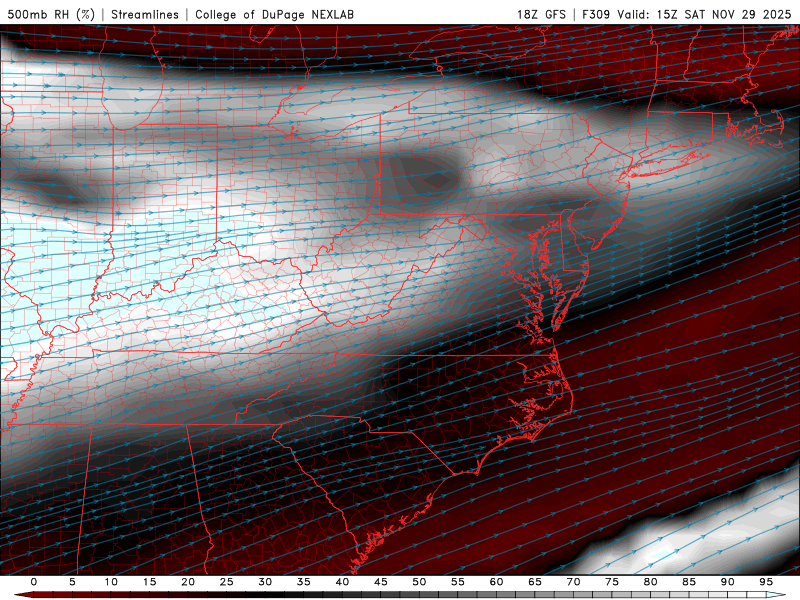Click the "45" legend tick label

click(381, 582)
